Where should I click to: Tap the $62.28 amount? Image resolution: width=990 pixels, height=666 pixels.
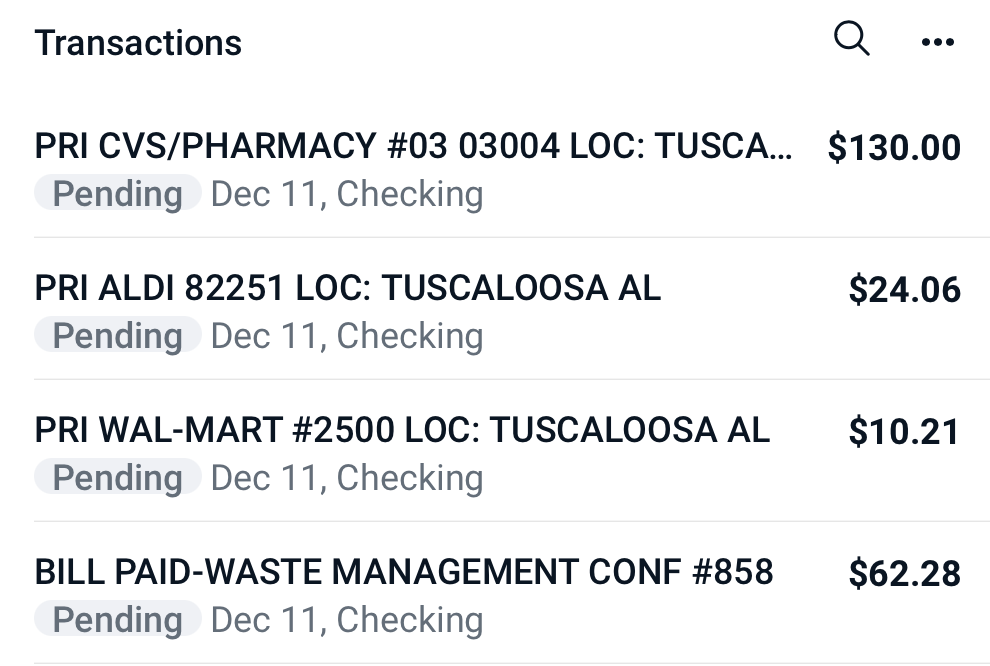[x=905, y=571]
